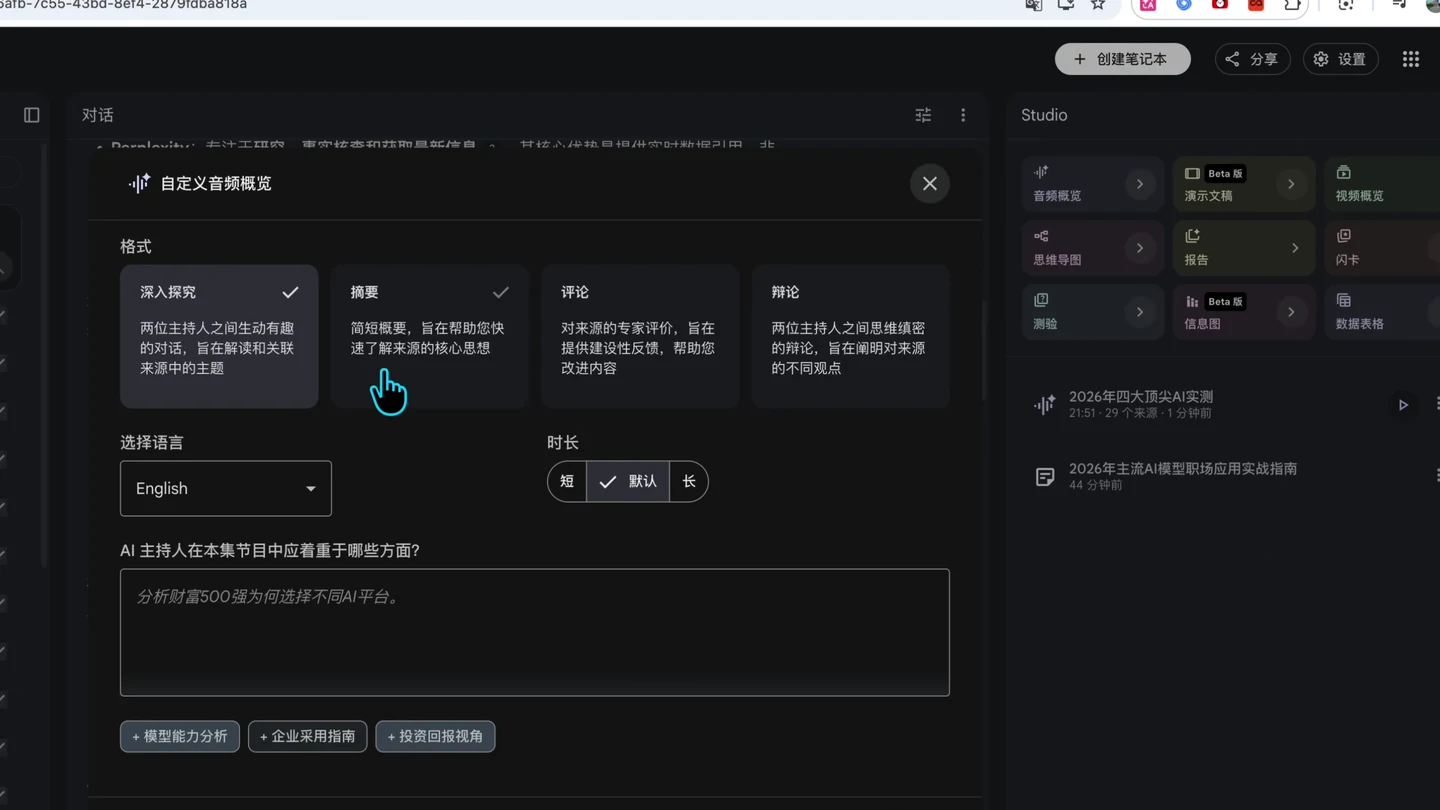
Task: Open 设置 from the top bar
Action: tap(1340, 59)
